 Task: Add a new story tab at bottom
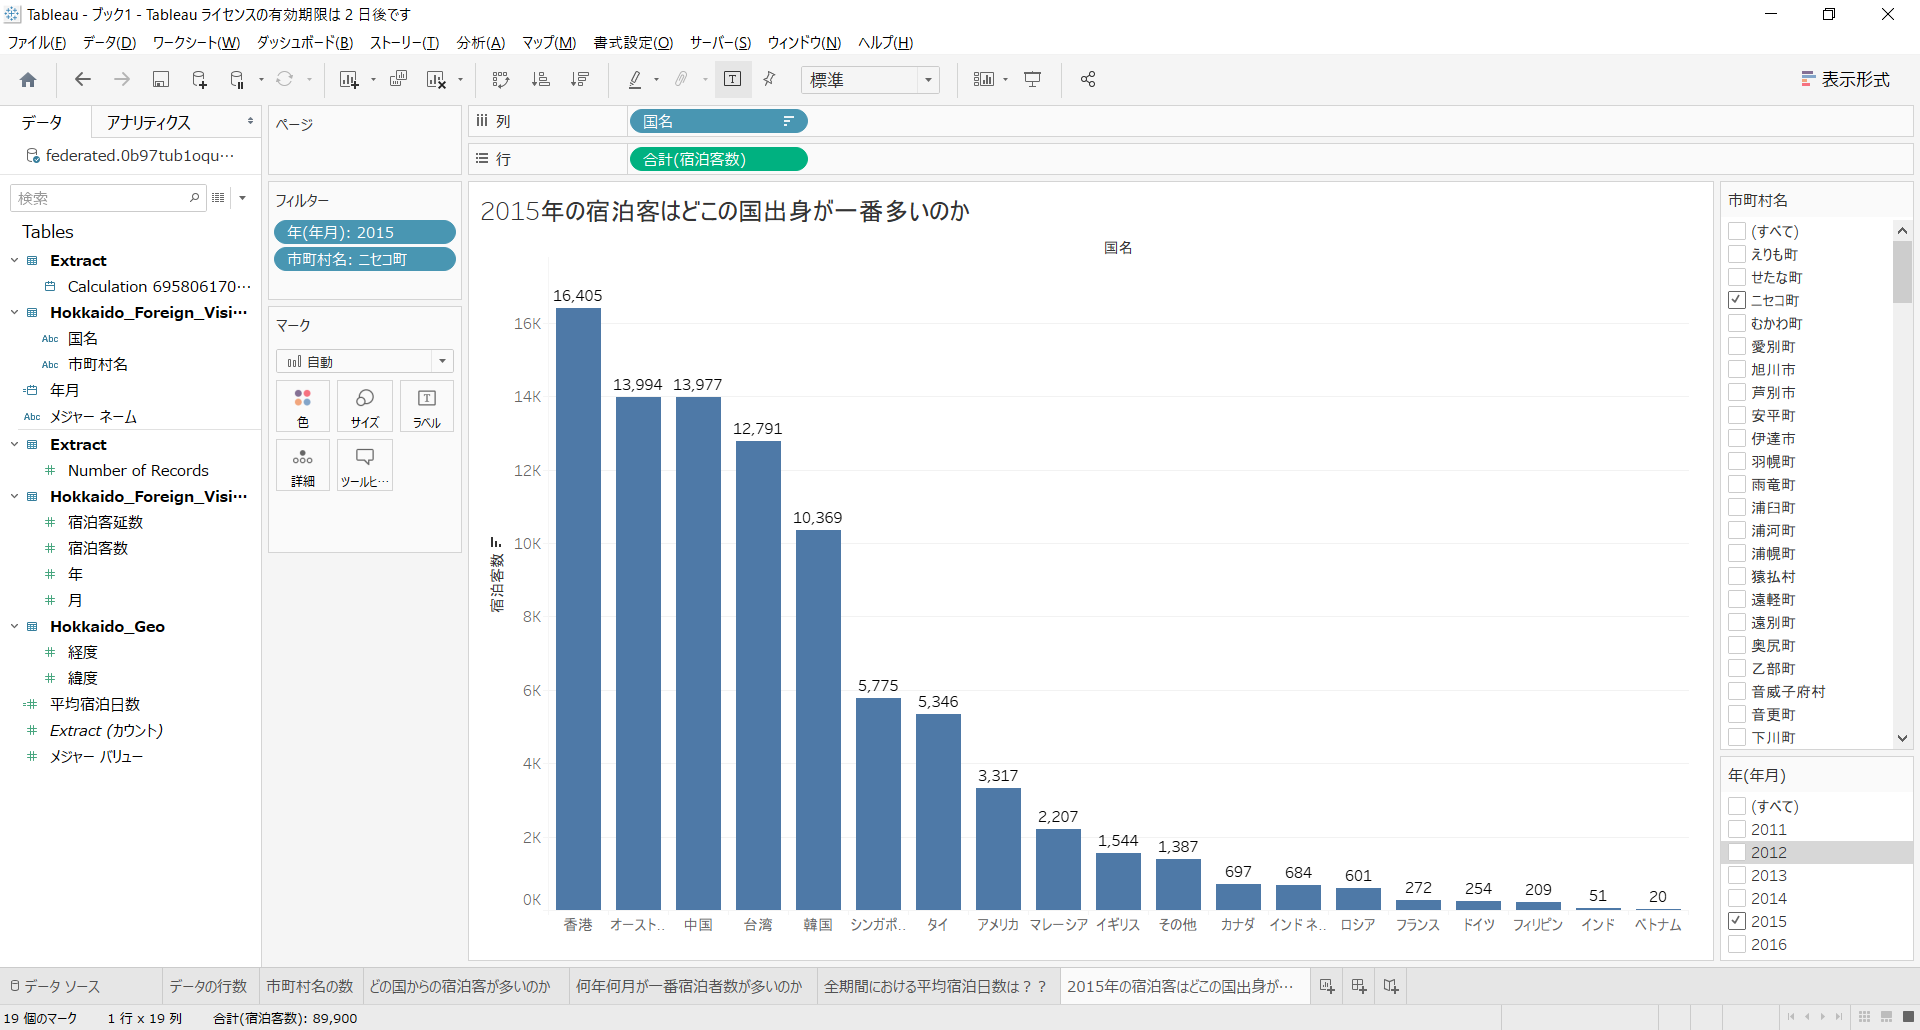point(1391,986)
